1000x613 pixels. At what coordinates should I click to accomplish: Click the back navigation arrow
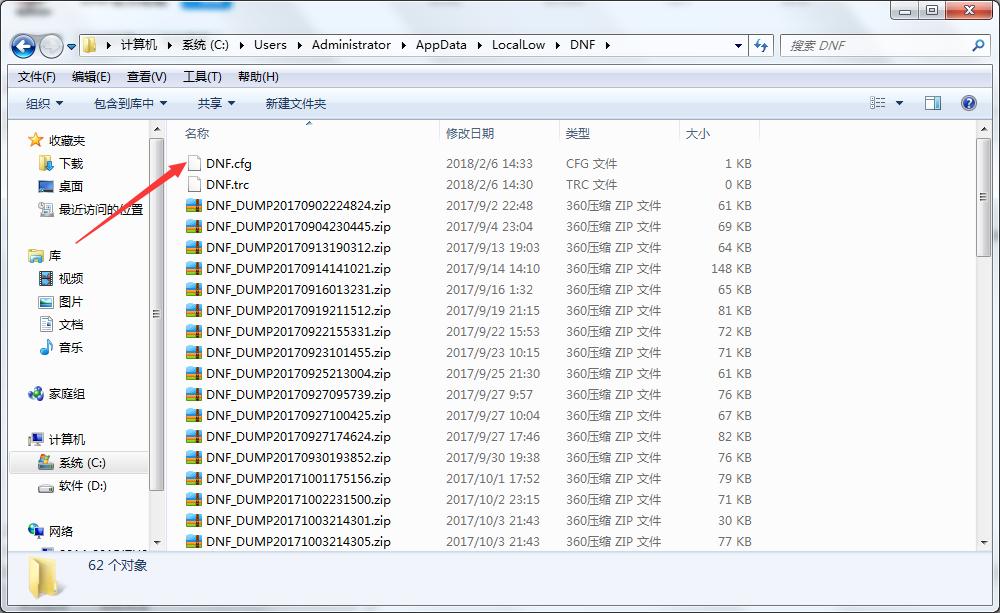coord(22,45)
